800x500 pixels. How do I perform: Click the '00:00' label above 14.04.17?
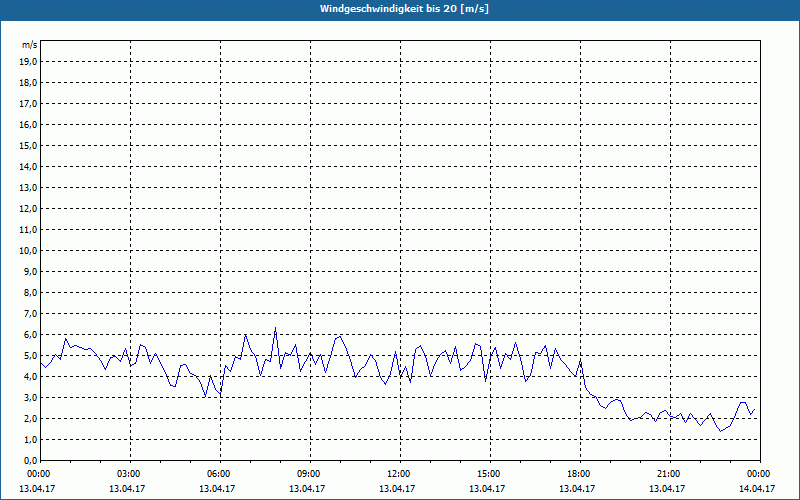tap(760, 474)
